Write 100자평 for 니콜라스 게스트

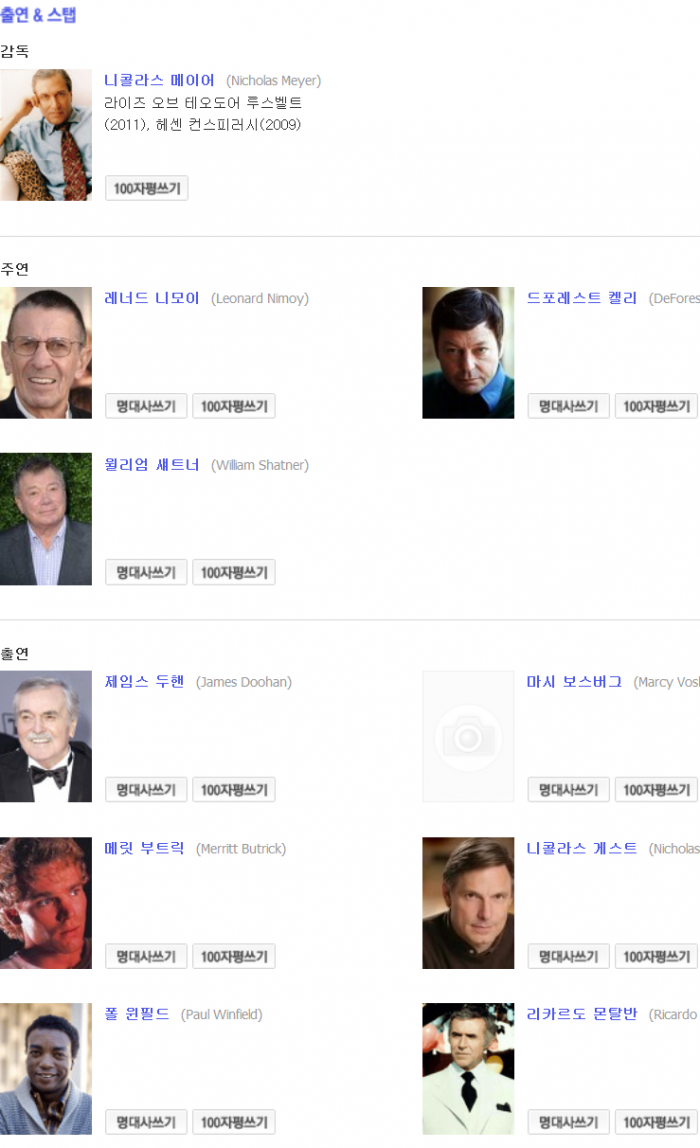(656, 956)
